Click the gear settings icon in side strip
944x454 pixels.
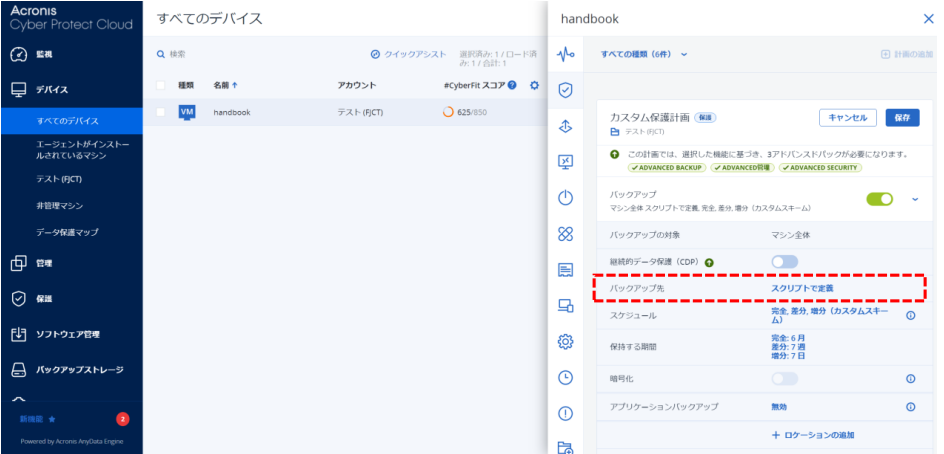click(x=565, y=342)
